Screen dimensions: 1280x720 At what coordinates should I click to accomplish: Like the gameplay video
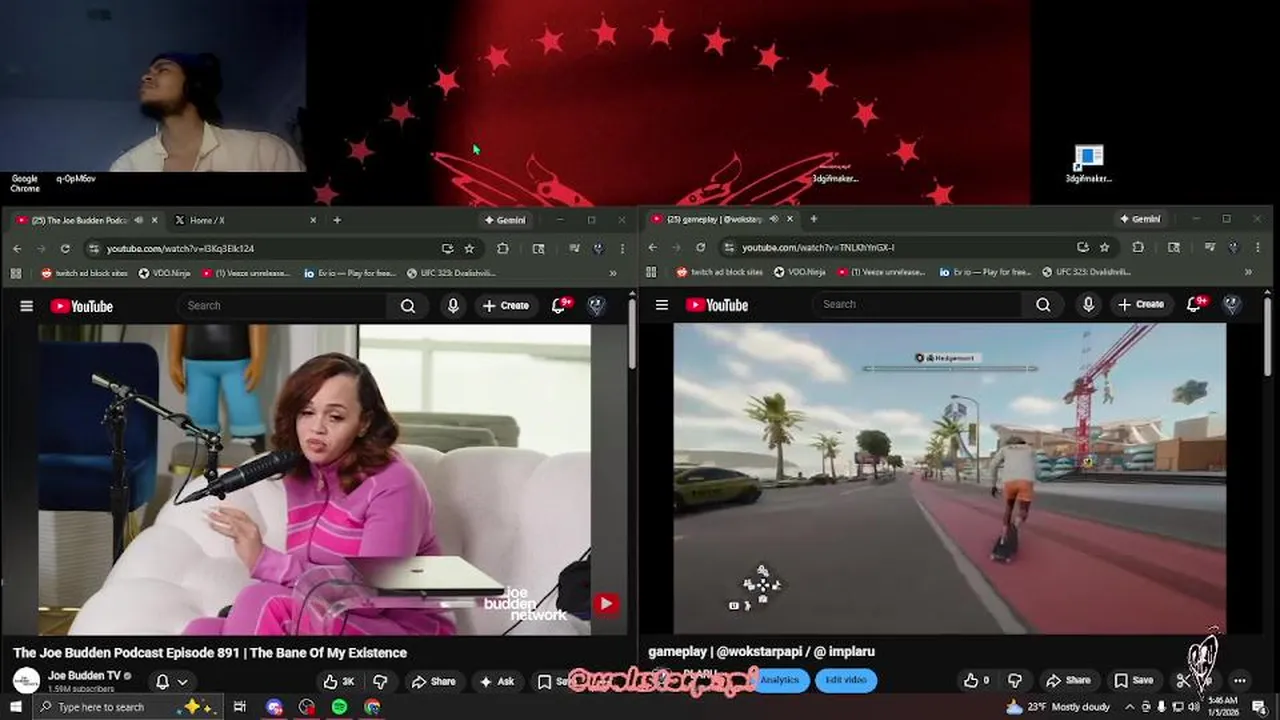(x=977, y=680)
